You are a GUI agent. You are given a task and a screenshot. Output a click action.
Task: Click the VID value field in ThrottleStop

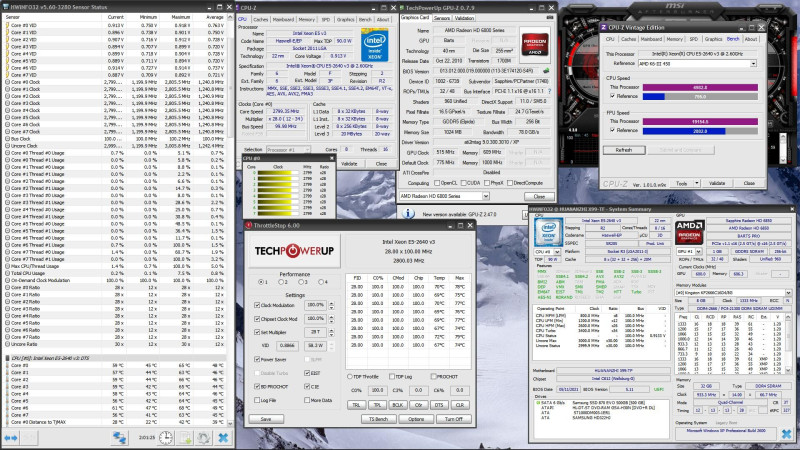tap(288, 345)
